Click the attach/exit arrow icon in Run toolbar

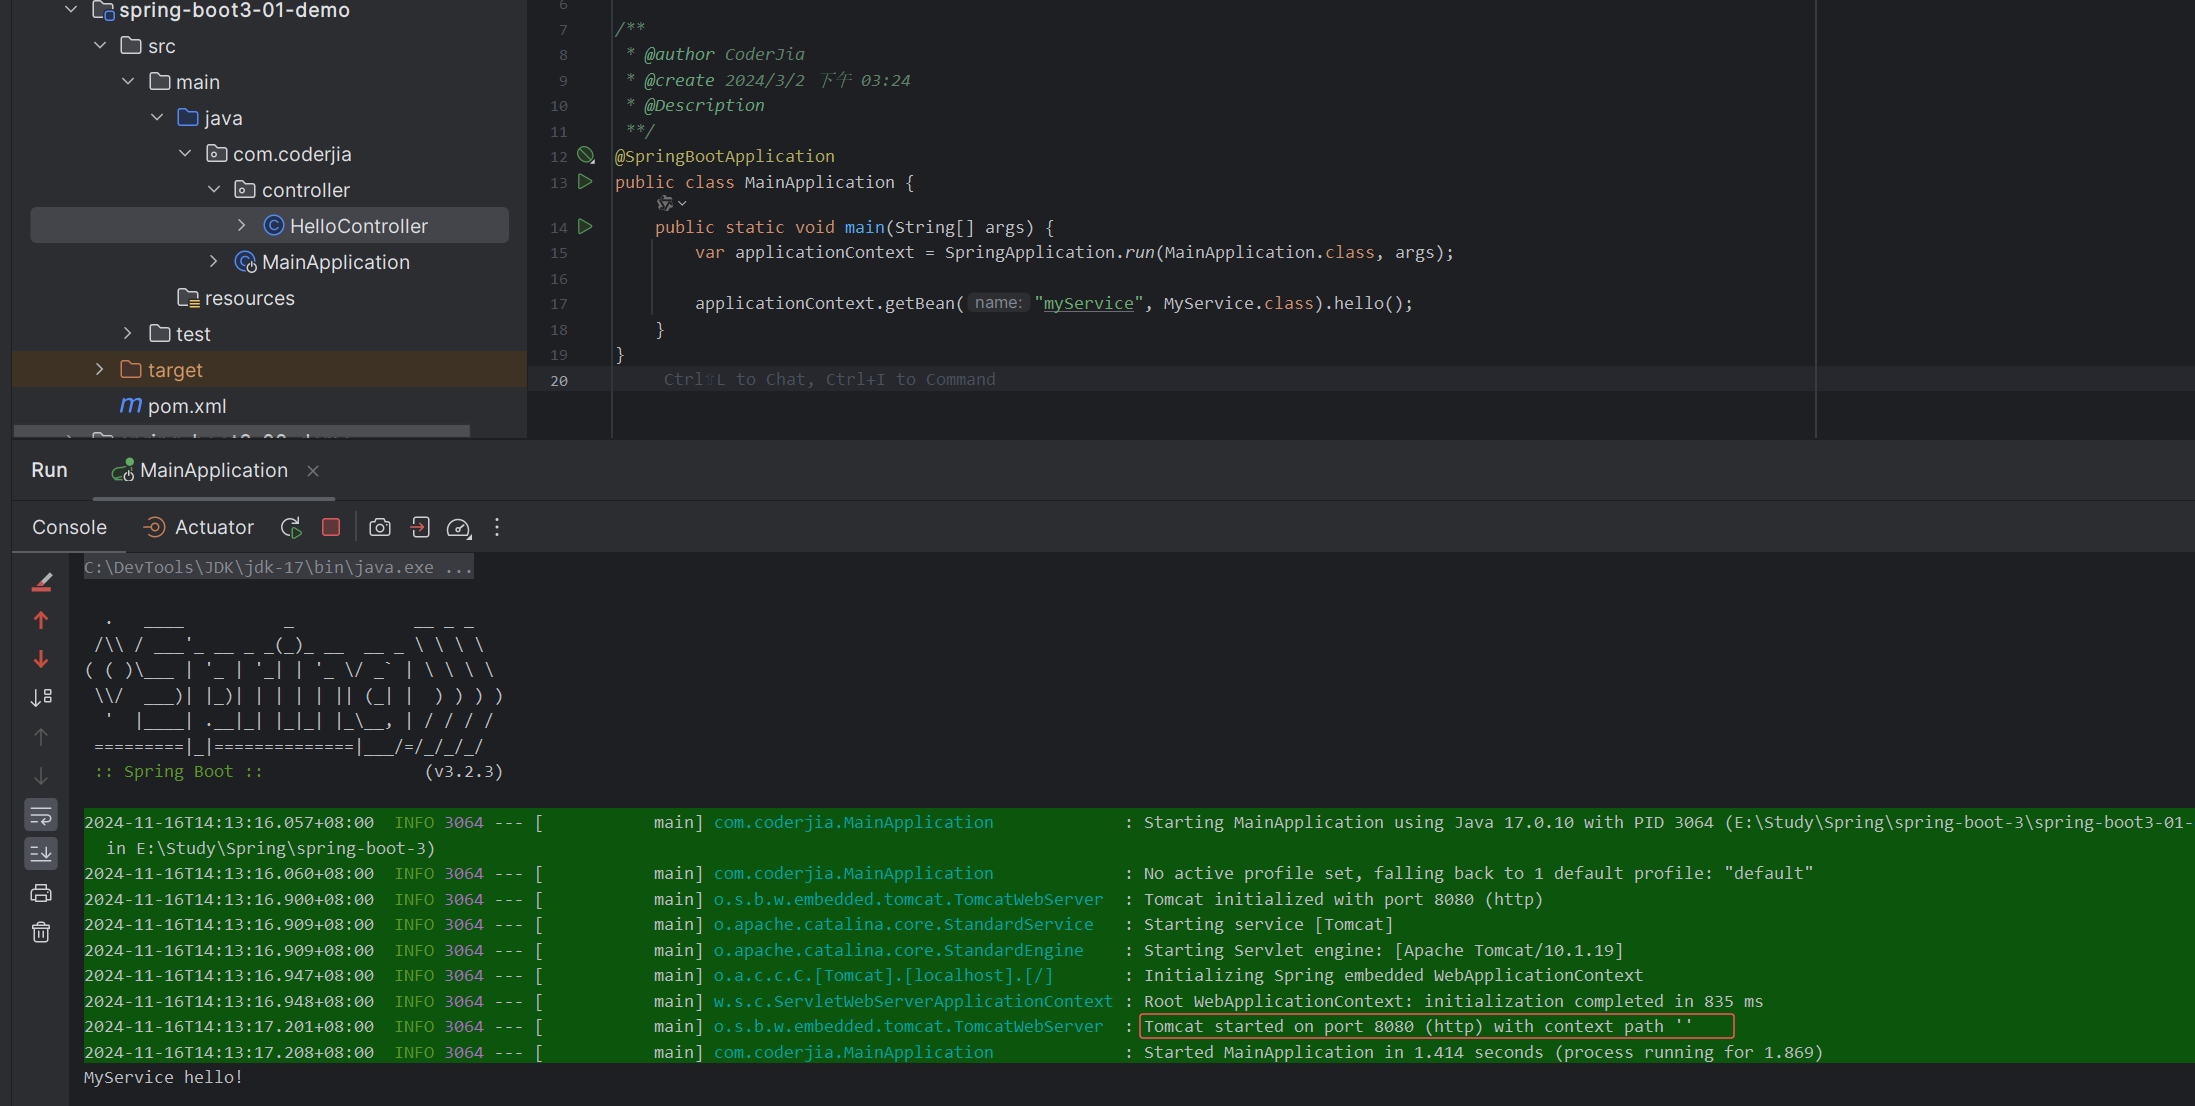pyautogui.click(x=420, y=527)
